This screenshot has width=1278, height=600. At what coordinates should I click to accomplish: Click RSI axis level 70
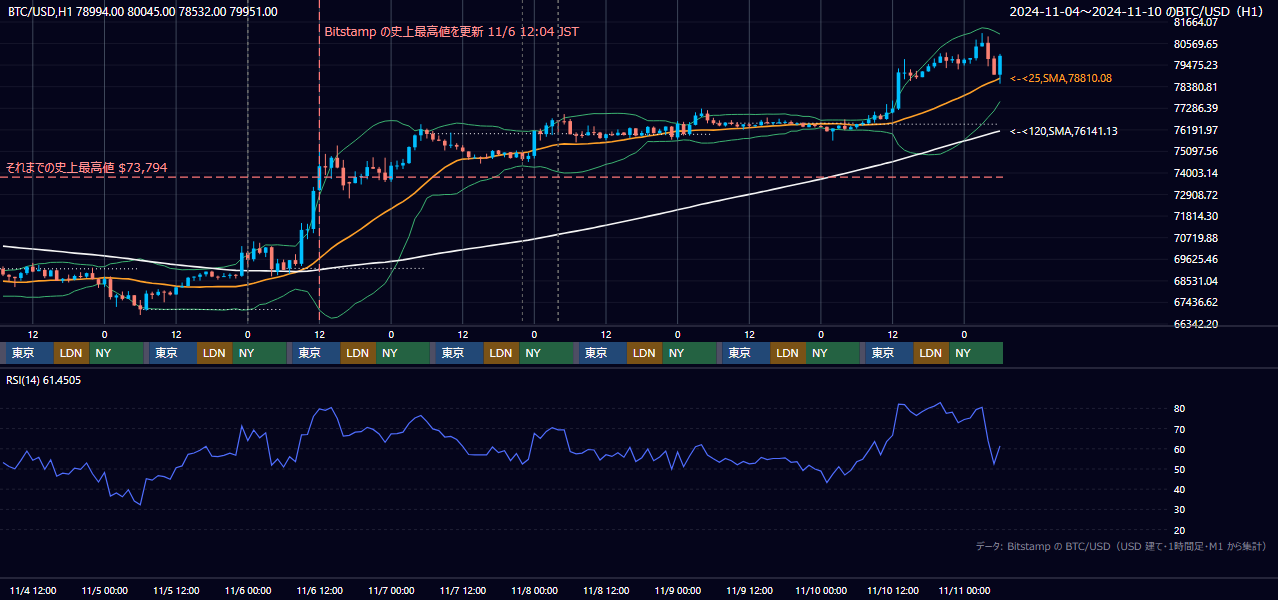pyautogui.click(x=1179, y=429)
